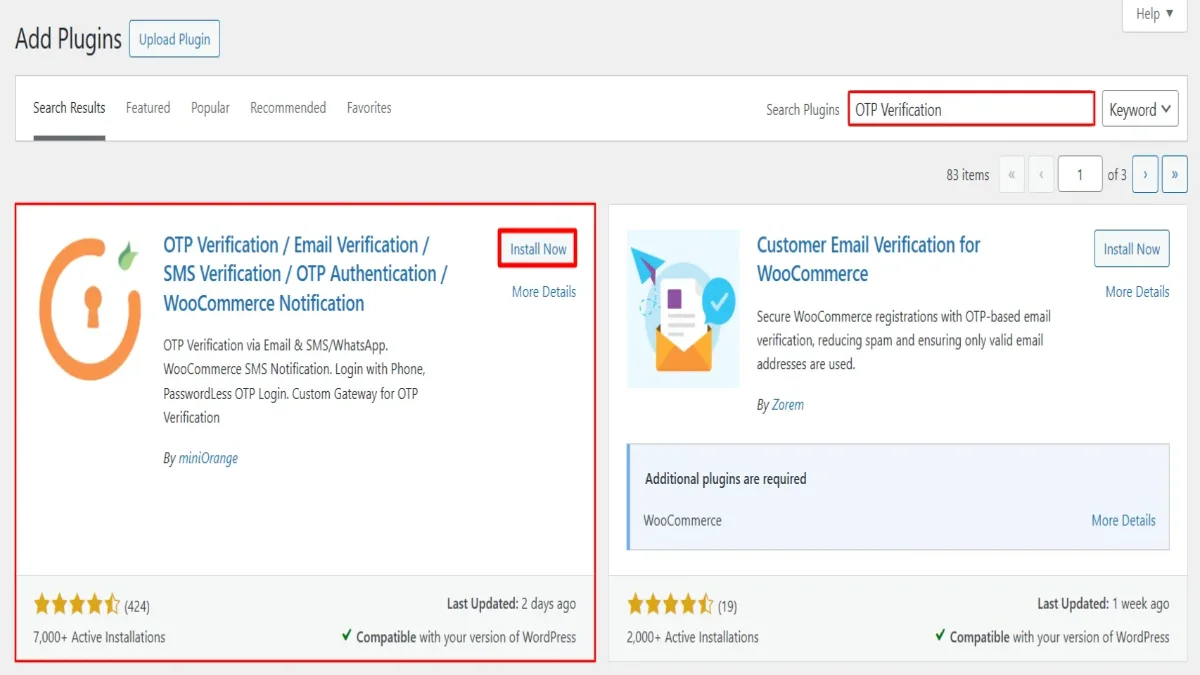Click the (19) ratings count

coord(727,606)
